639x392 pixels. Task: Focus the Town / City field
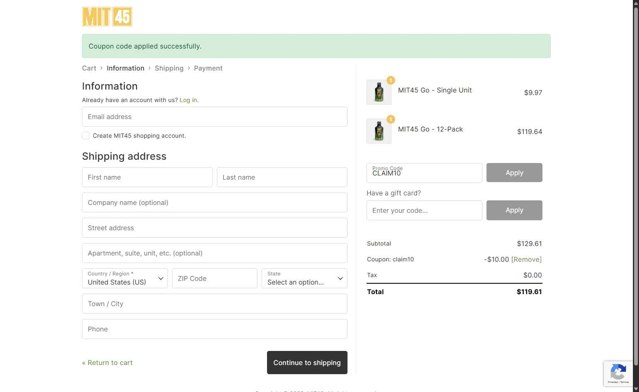215,304
